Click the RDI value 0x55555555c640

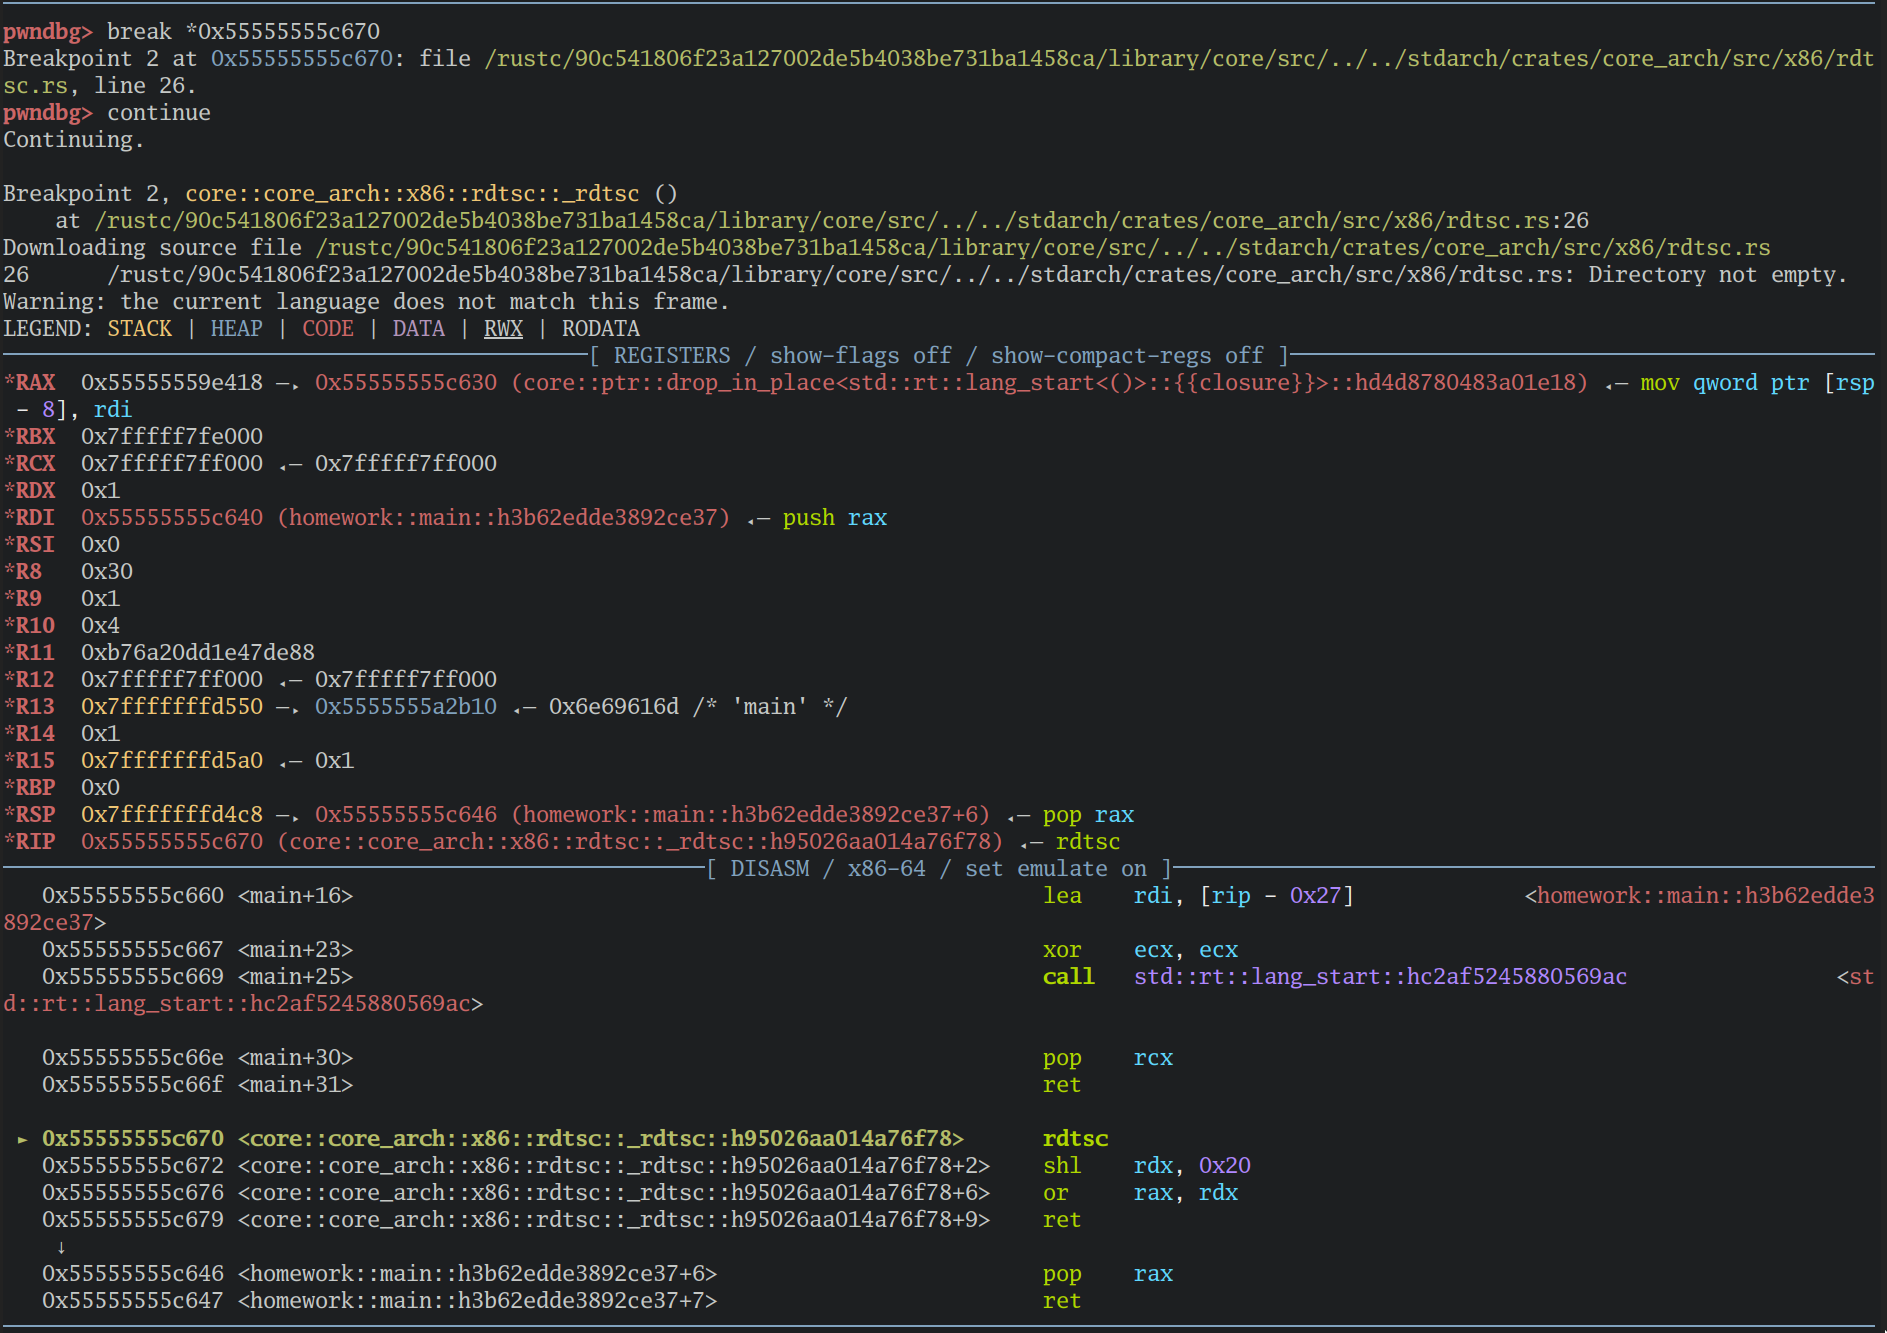tap(172, 517)
